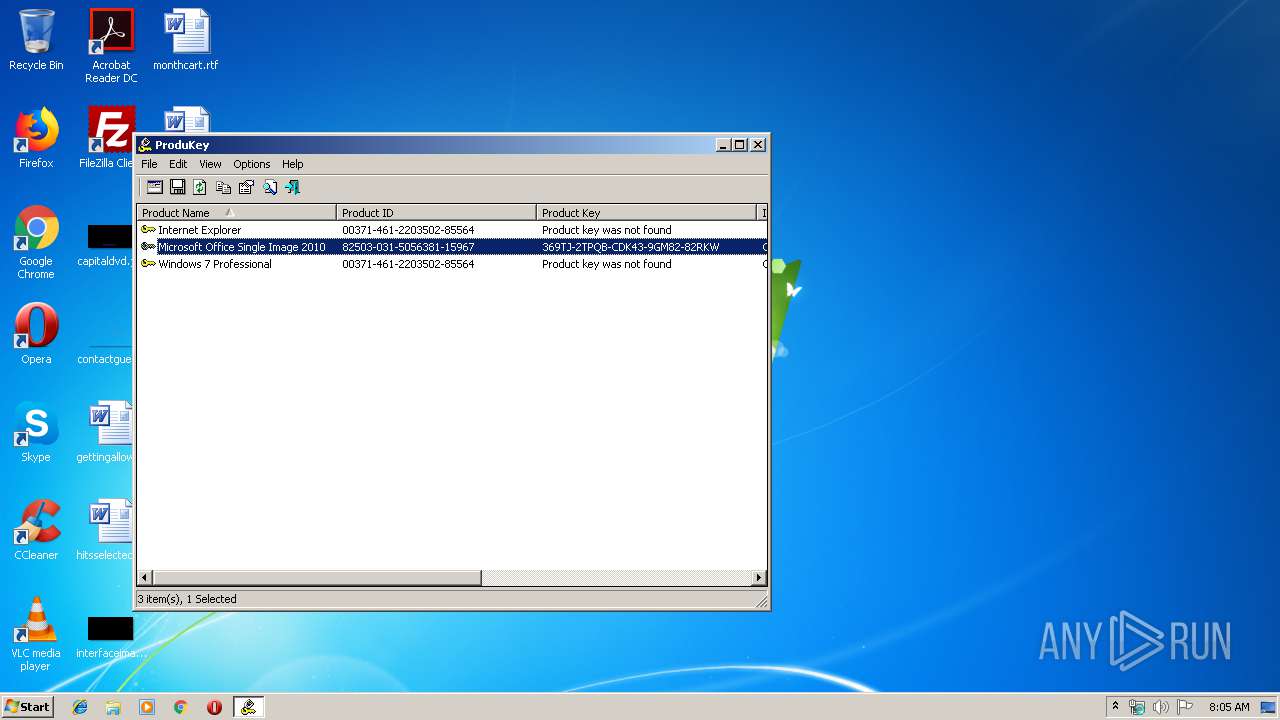Click the volume tray icon
Screen dimensions: 1280x720
tap(1161, 707)
